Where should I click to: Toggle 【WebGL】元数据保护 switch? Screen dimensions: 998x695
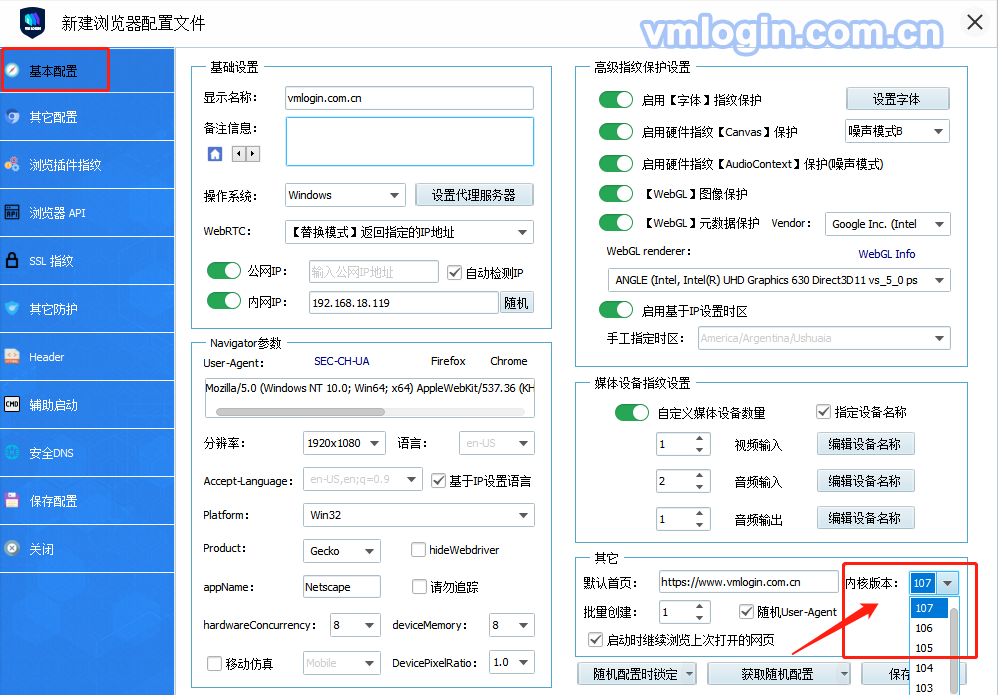pos(615,223)
